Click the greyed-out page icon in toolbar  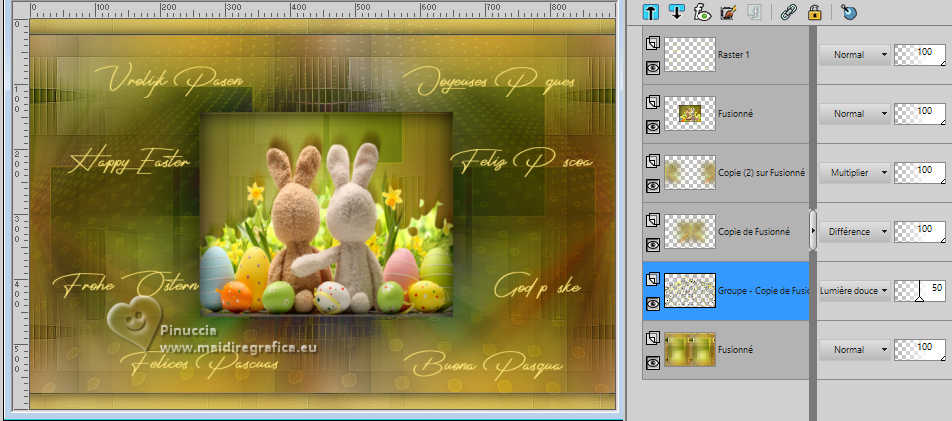point(753,12)
